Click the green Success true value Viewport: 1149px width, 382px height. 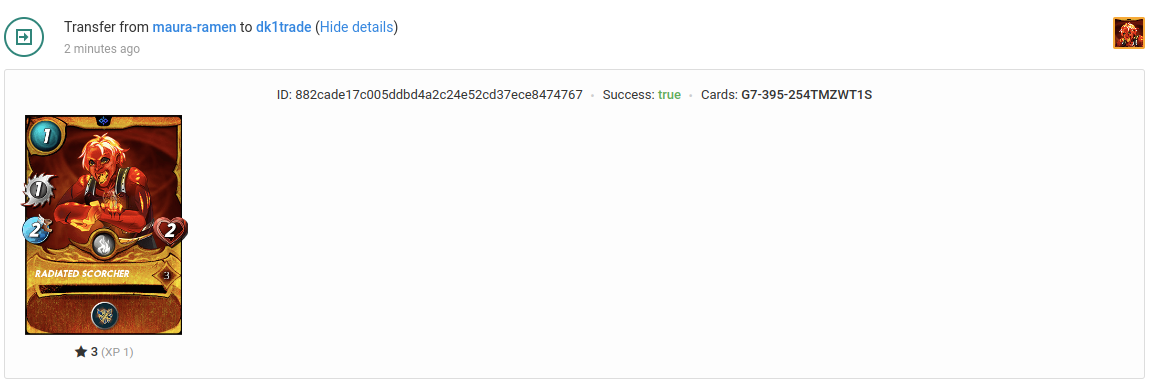(x=669, y=95)
